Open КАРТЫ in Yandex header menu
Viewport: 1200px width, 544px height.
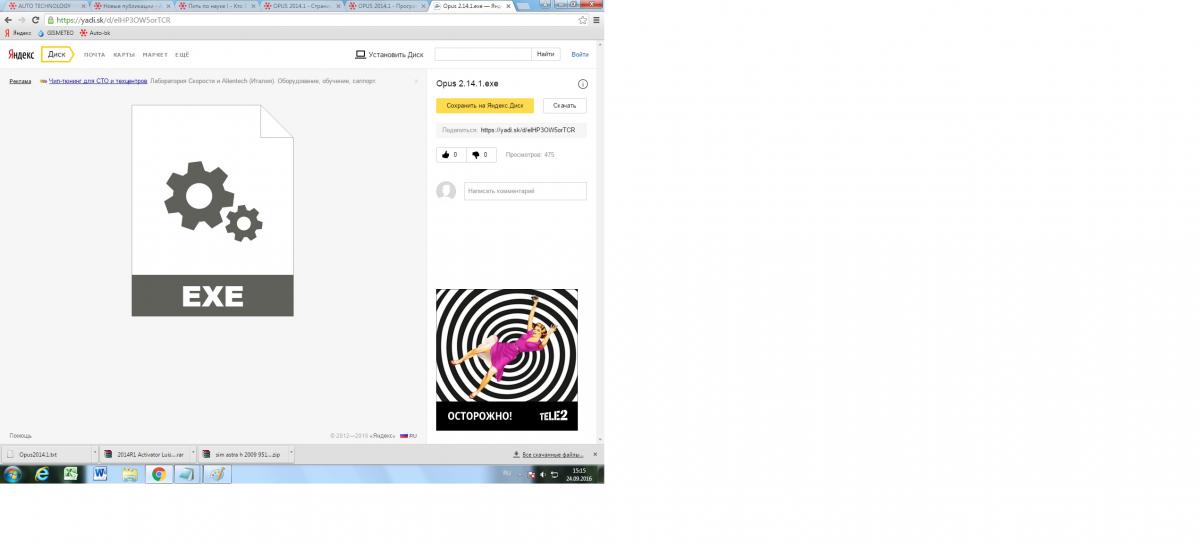click(x=124, y=55)
